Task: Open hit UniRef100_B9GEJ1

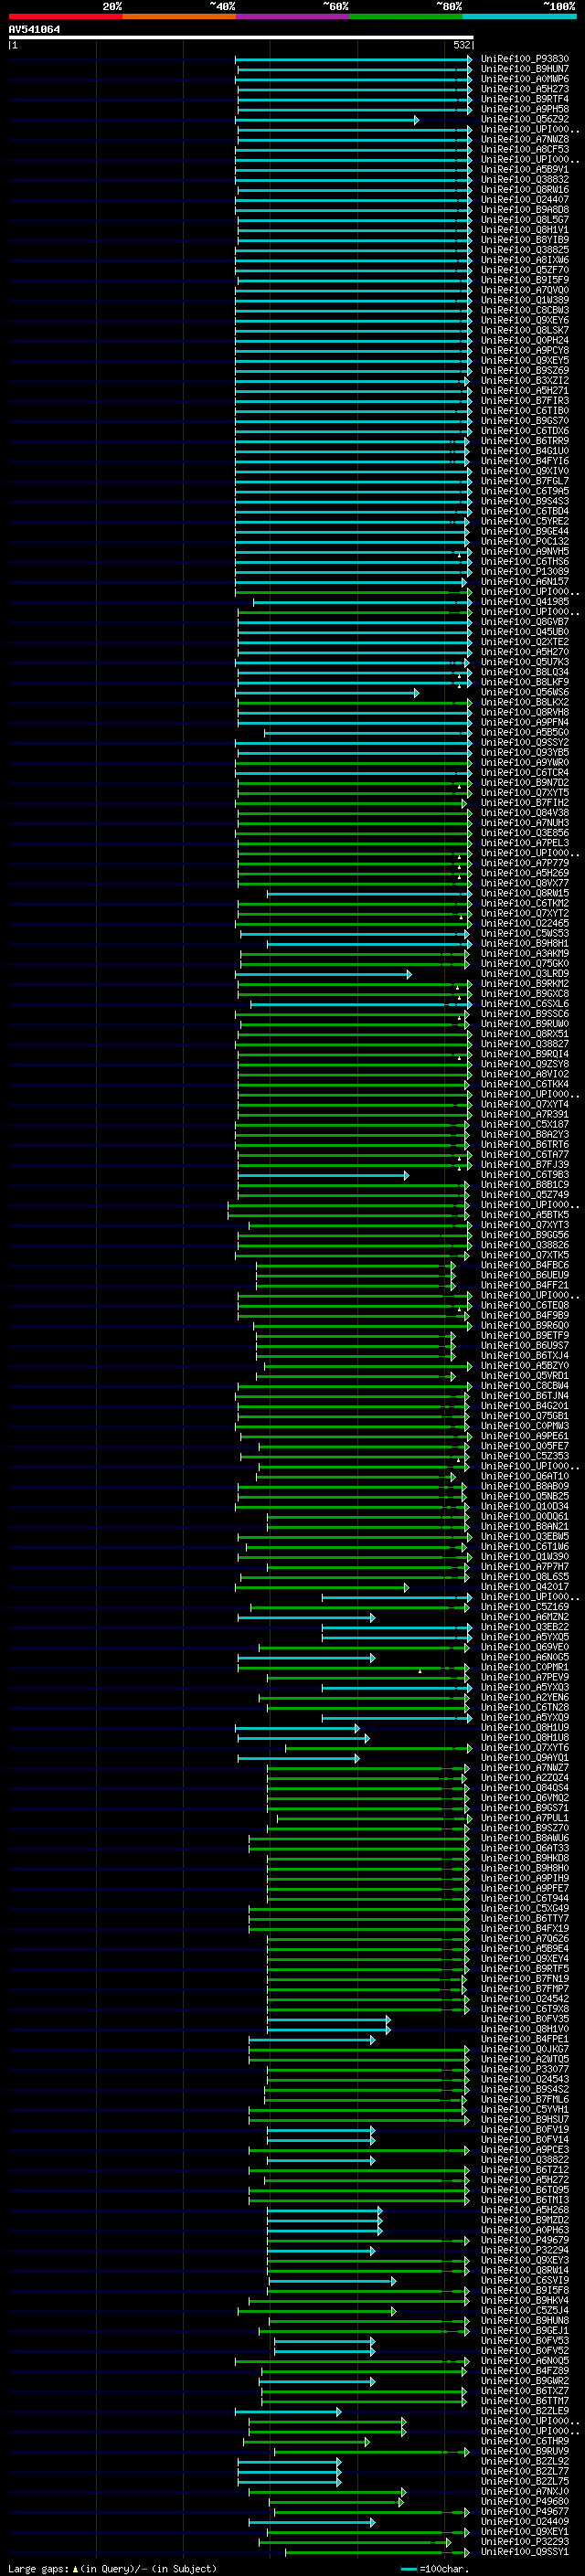Action: pyautogui.click(x=525, y=2331)
